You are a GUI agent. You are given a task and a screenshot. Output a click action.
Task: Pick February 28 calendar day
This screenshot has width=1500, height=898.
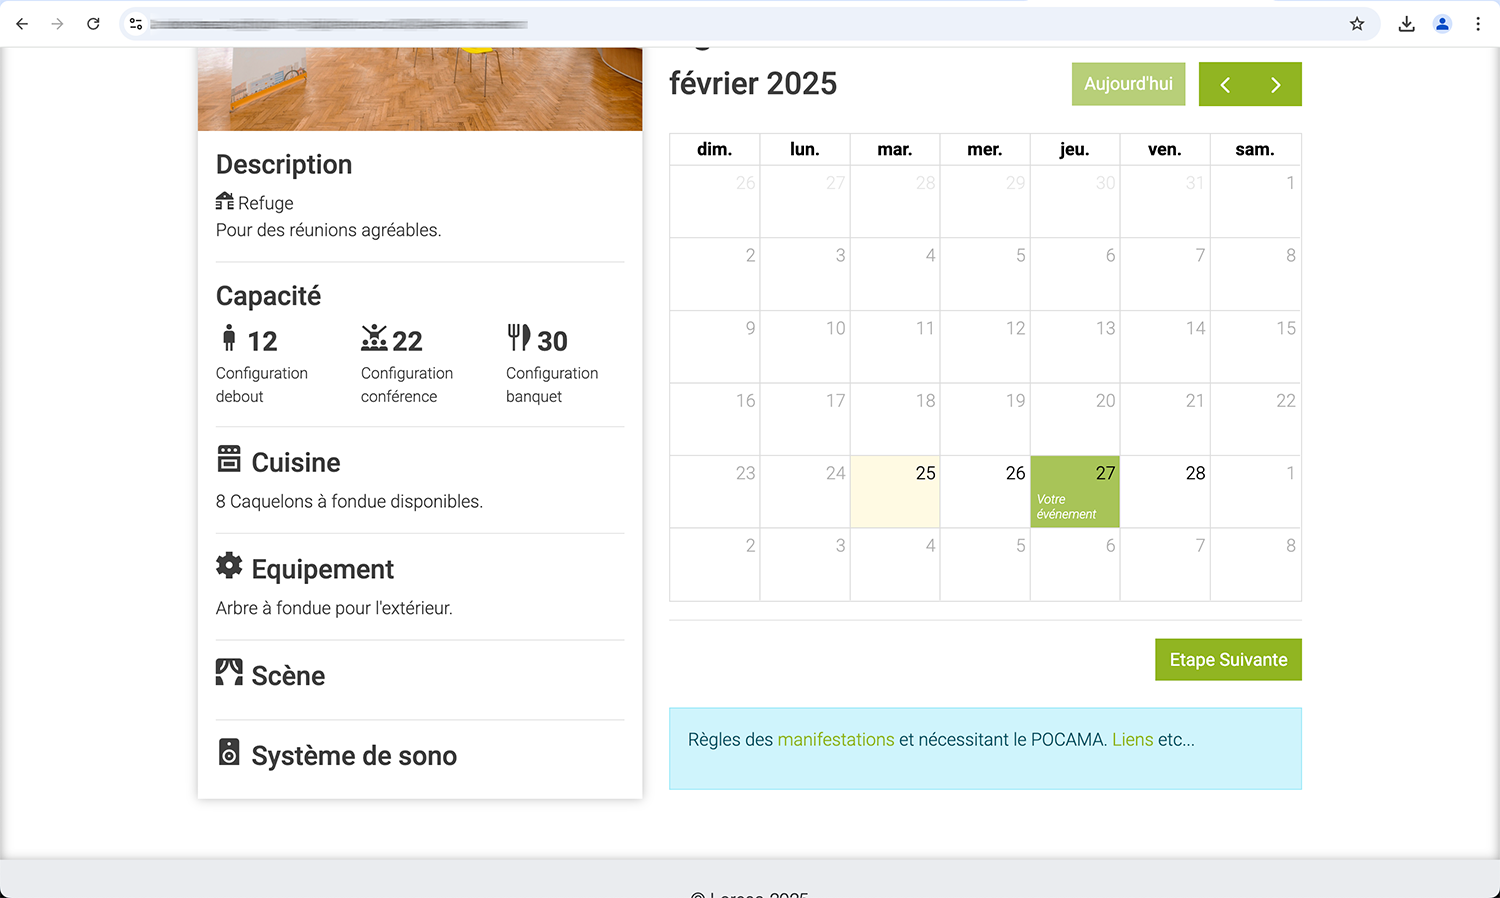[x=1165, y=492]
